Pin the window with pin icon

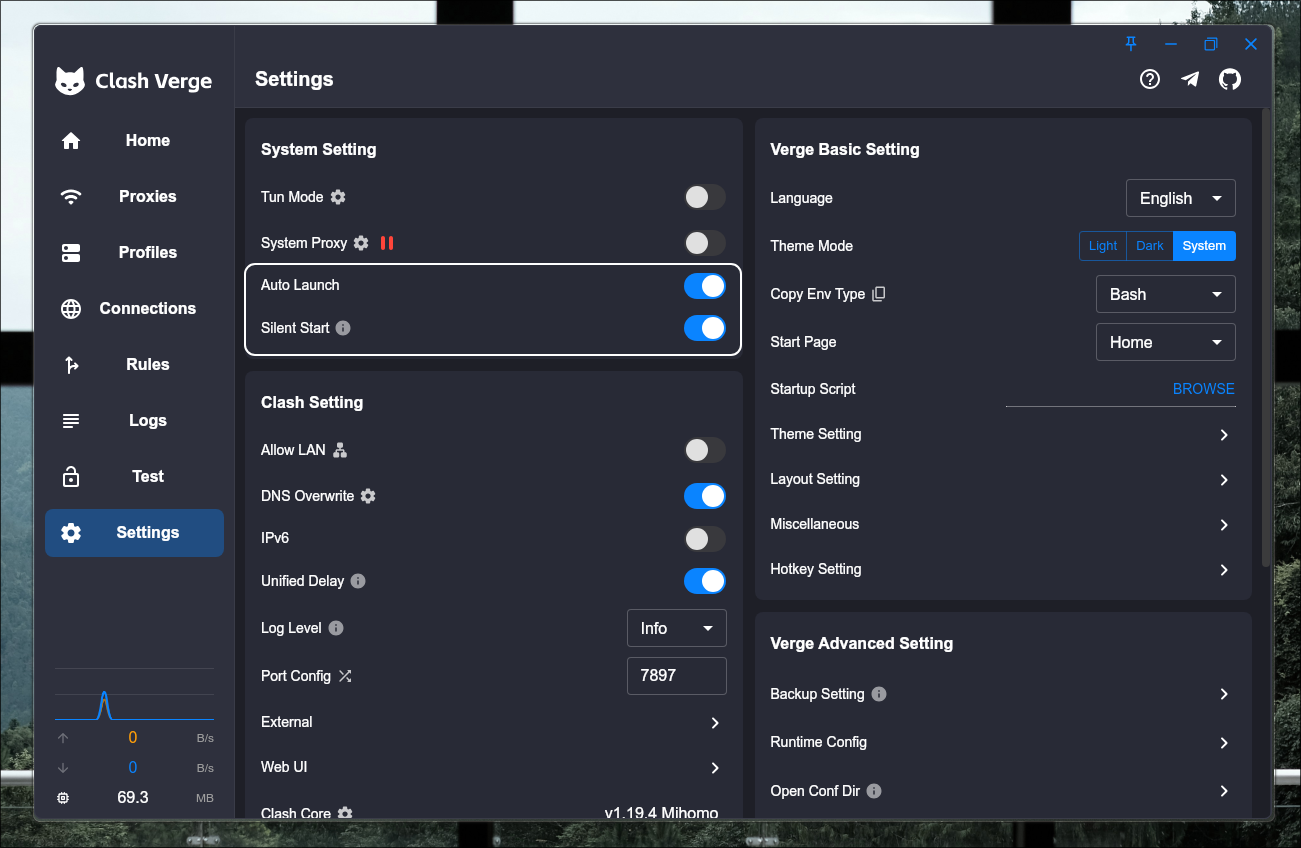(1131, 44)
